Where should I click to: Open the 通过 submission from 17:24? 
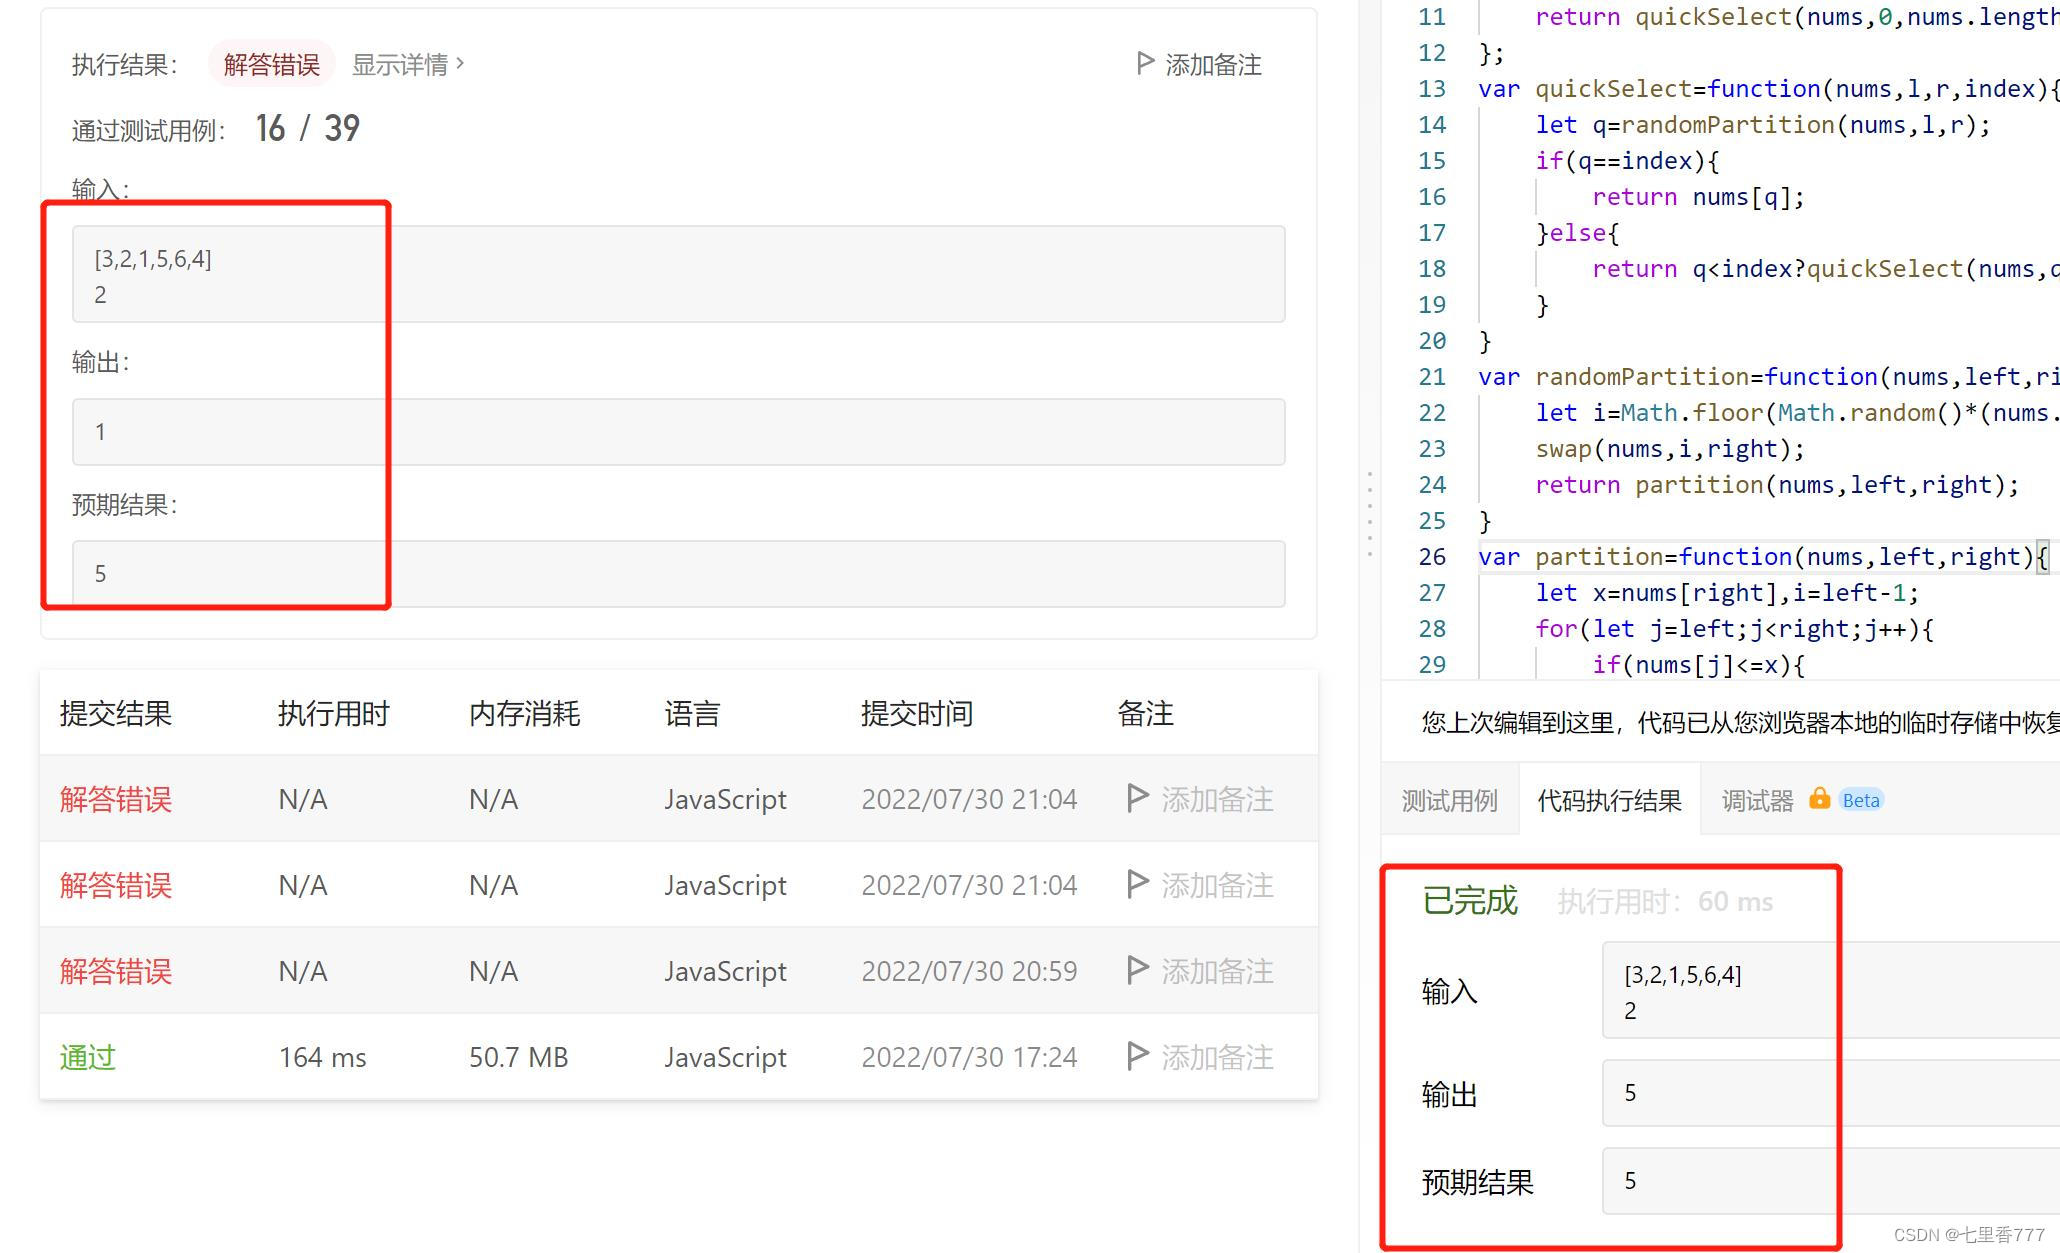click(88, 1057)
